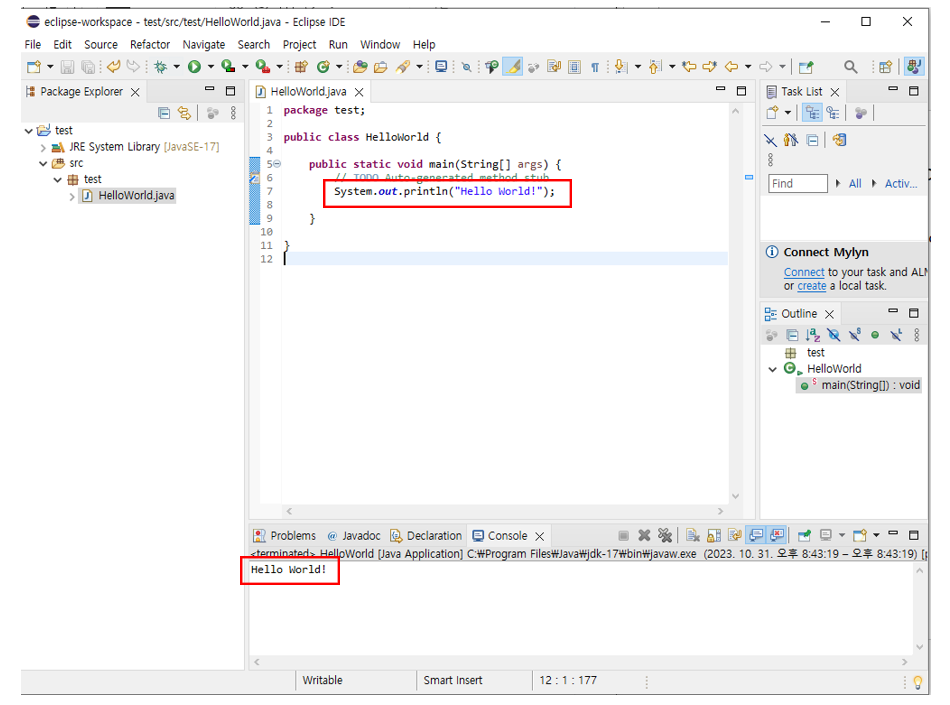Sort the Outline alphabetically
Image resolution: width=950 pixels, height=705 pixels.
tap(812, 334)
